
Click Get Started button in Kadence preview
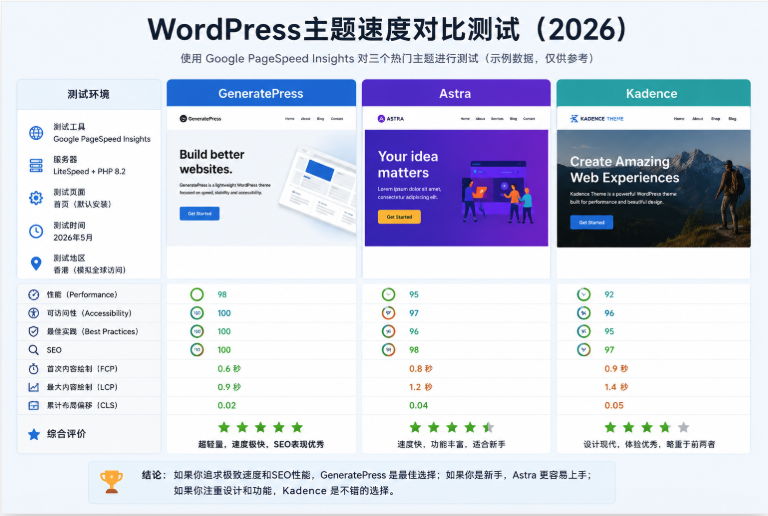[592, 222]
